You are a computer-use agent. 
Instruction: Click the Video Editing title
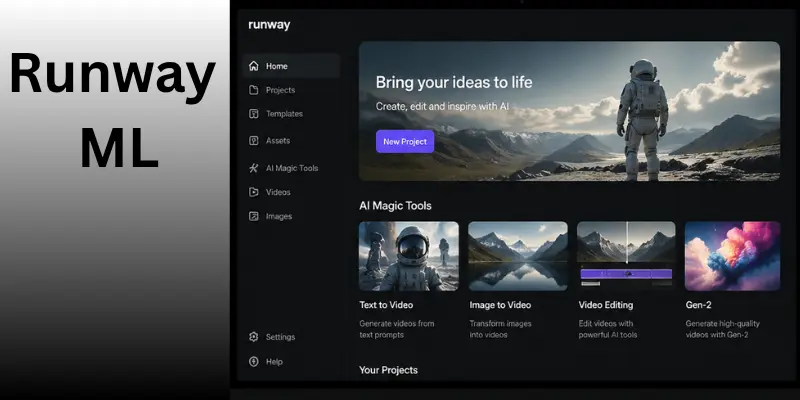click(606, 305)
